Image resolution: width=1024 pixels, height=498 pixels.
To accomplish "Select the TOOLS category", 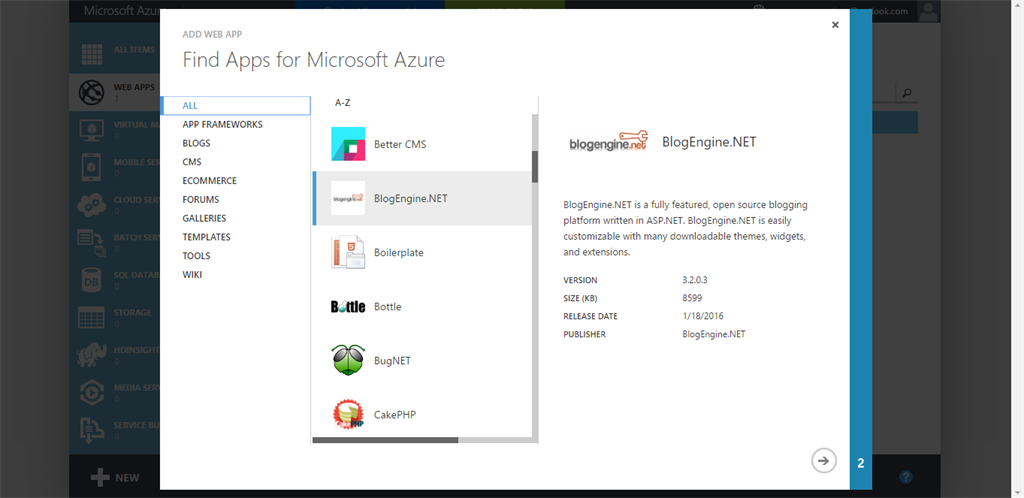I will (x=197, y=256).
